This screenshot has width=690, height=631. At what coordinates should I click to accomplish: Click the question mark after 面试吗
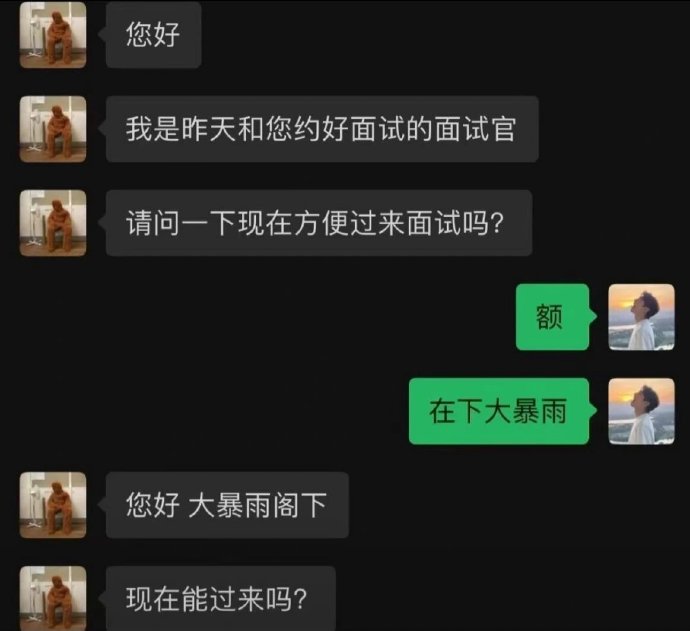(x=496, y=224)
